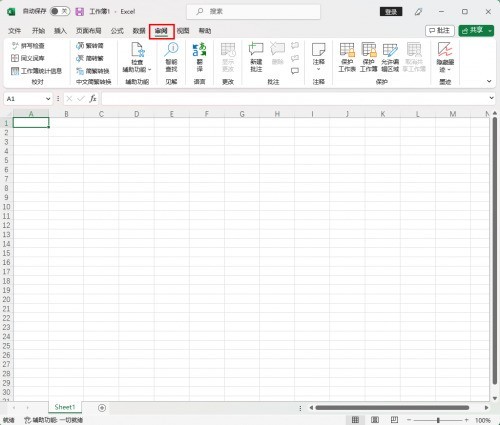Screen dimensions: 500x425
Task: Open the Thesaurus (同义词库)
Action: point(28,58)
